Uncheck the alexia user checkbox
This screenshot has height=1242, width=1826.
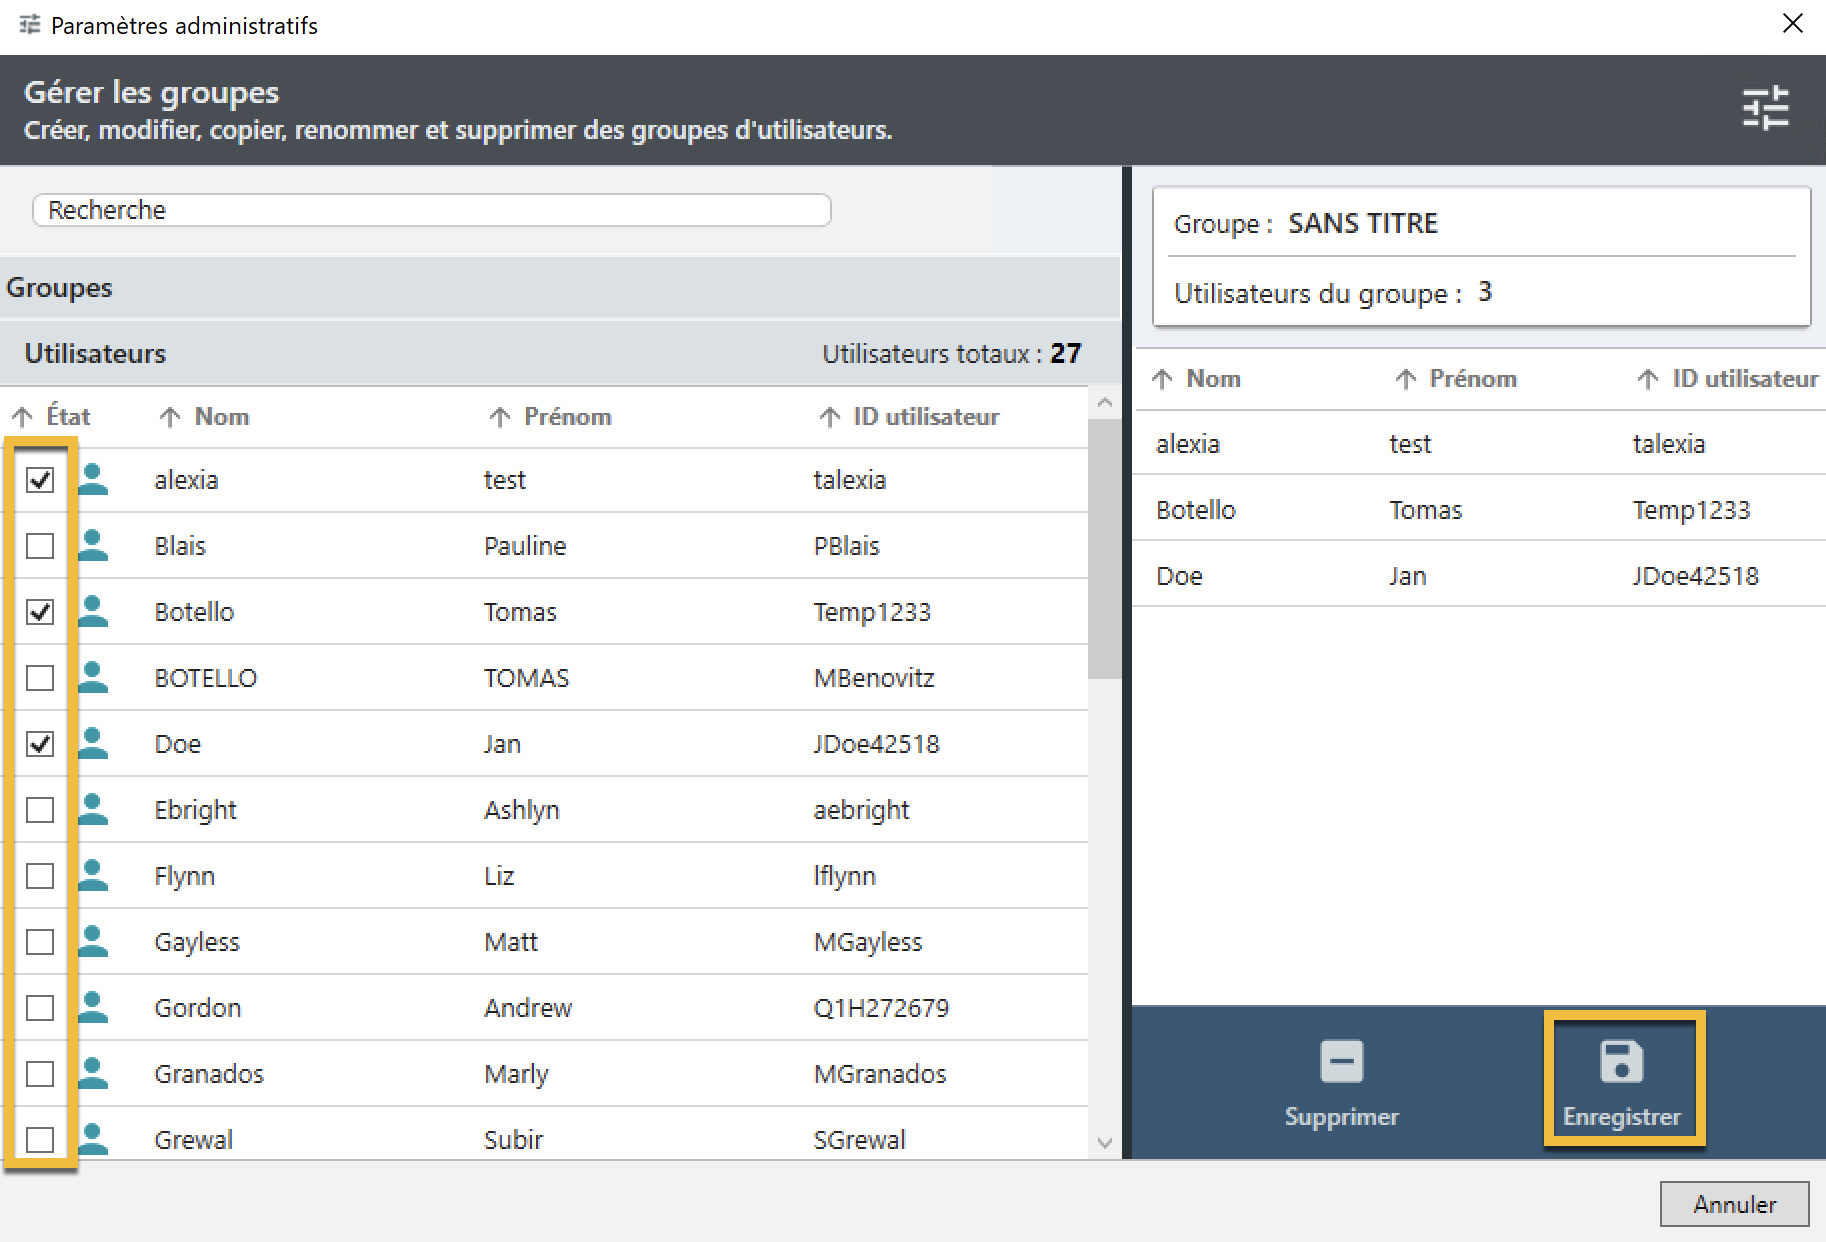click(40, 480)
